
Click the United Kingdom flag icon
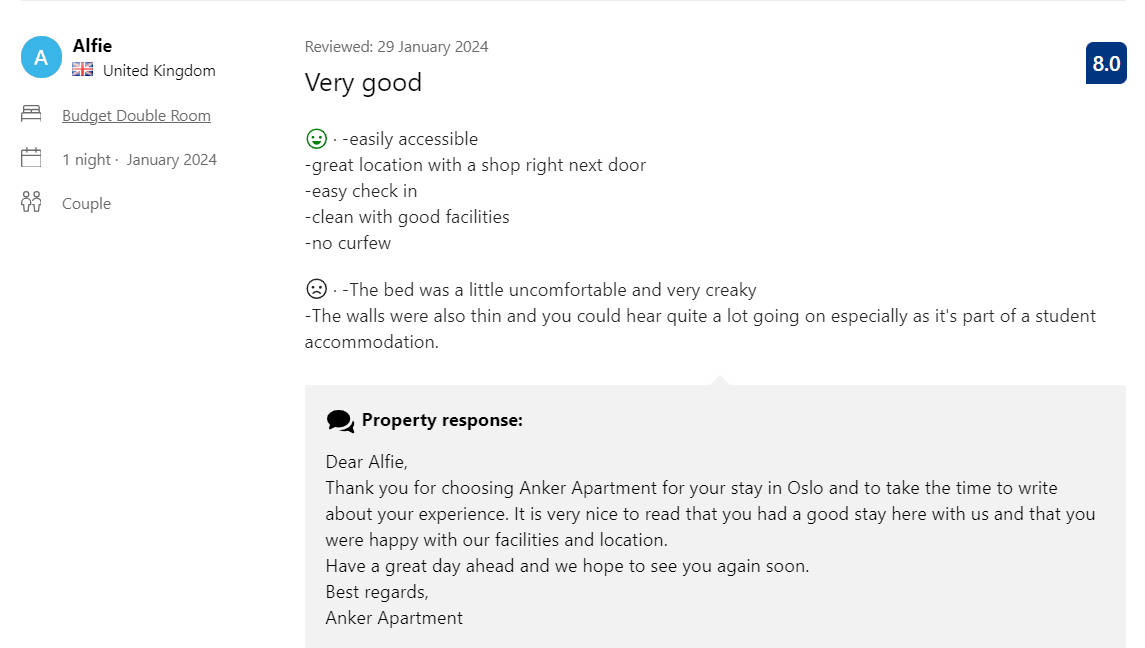point(84,71)
